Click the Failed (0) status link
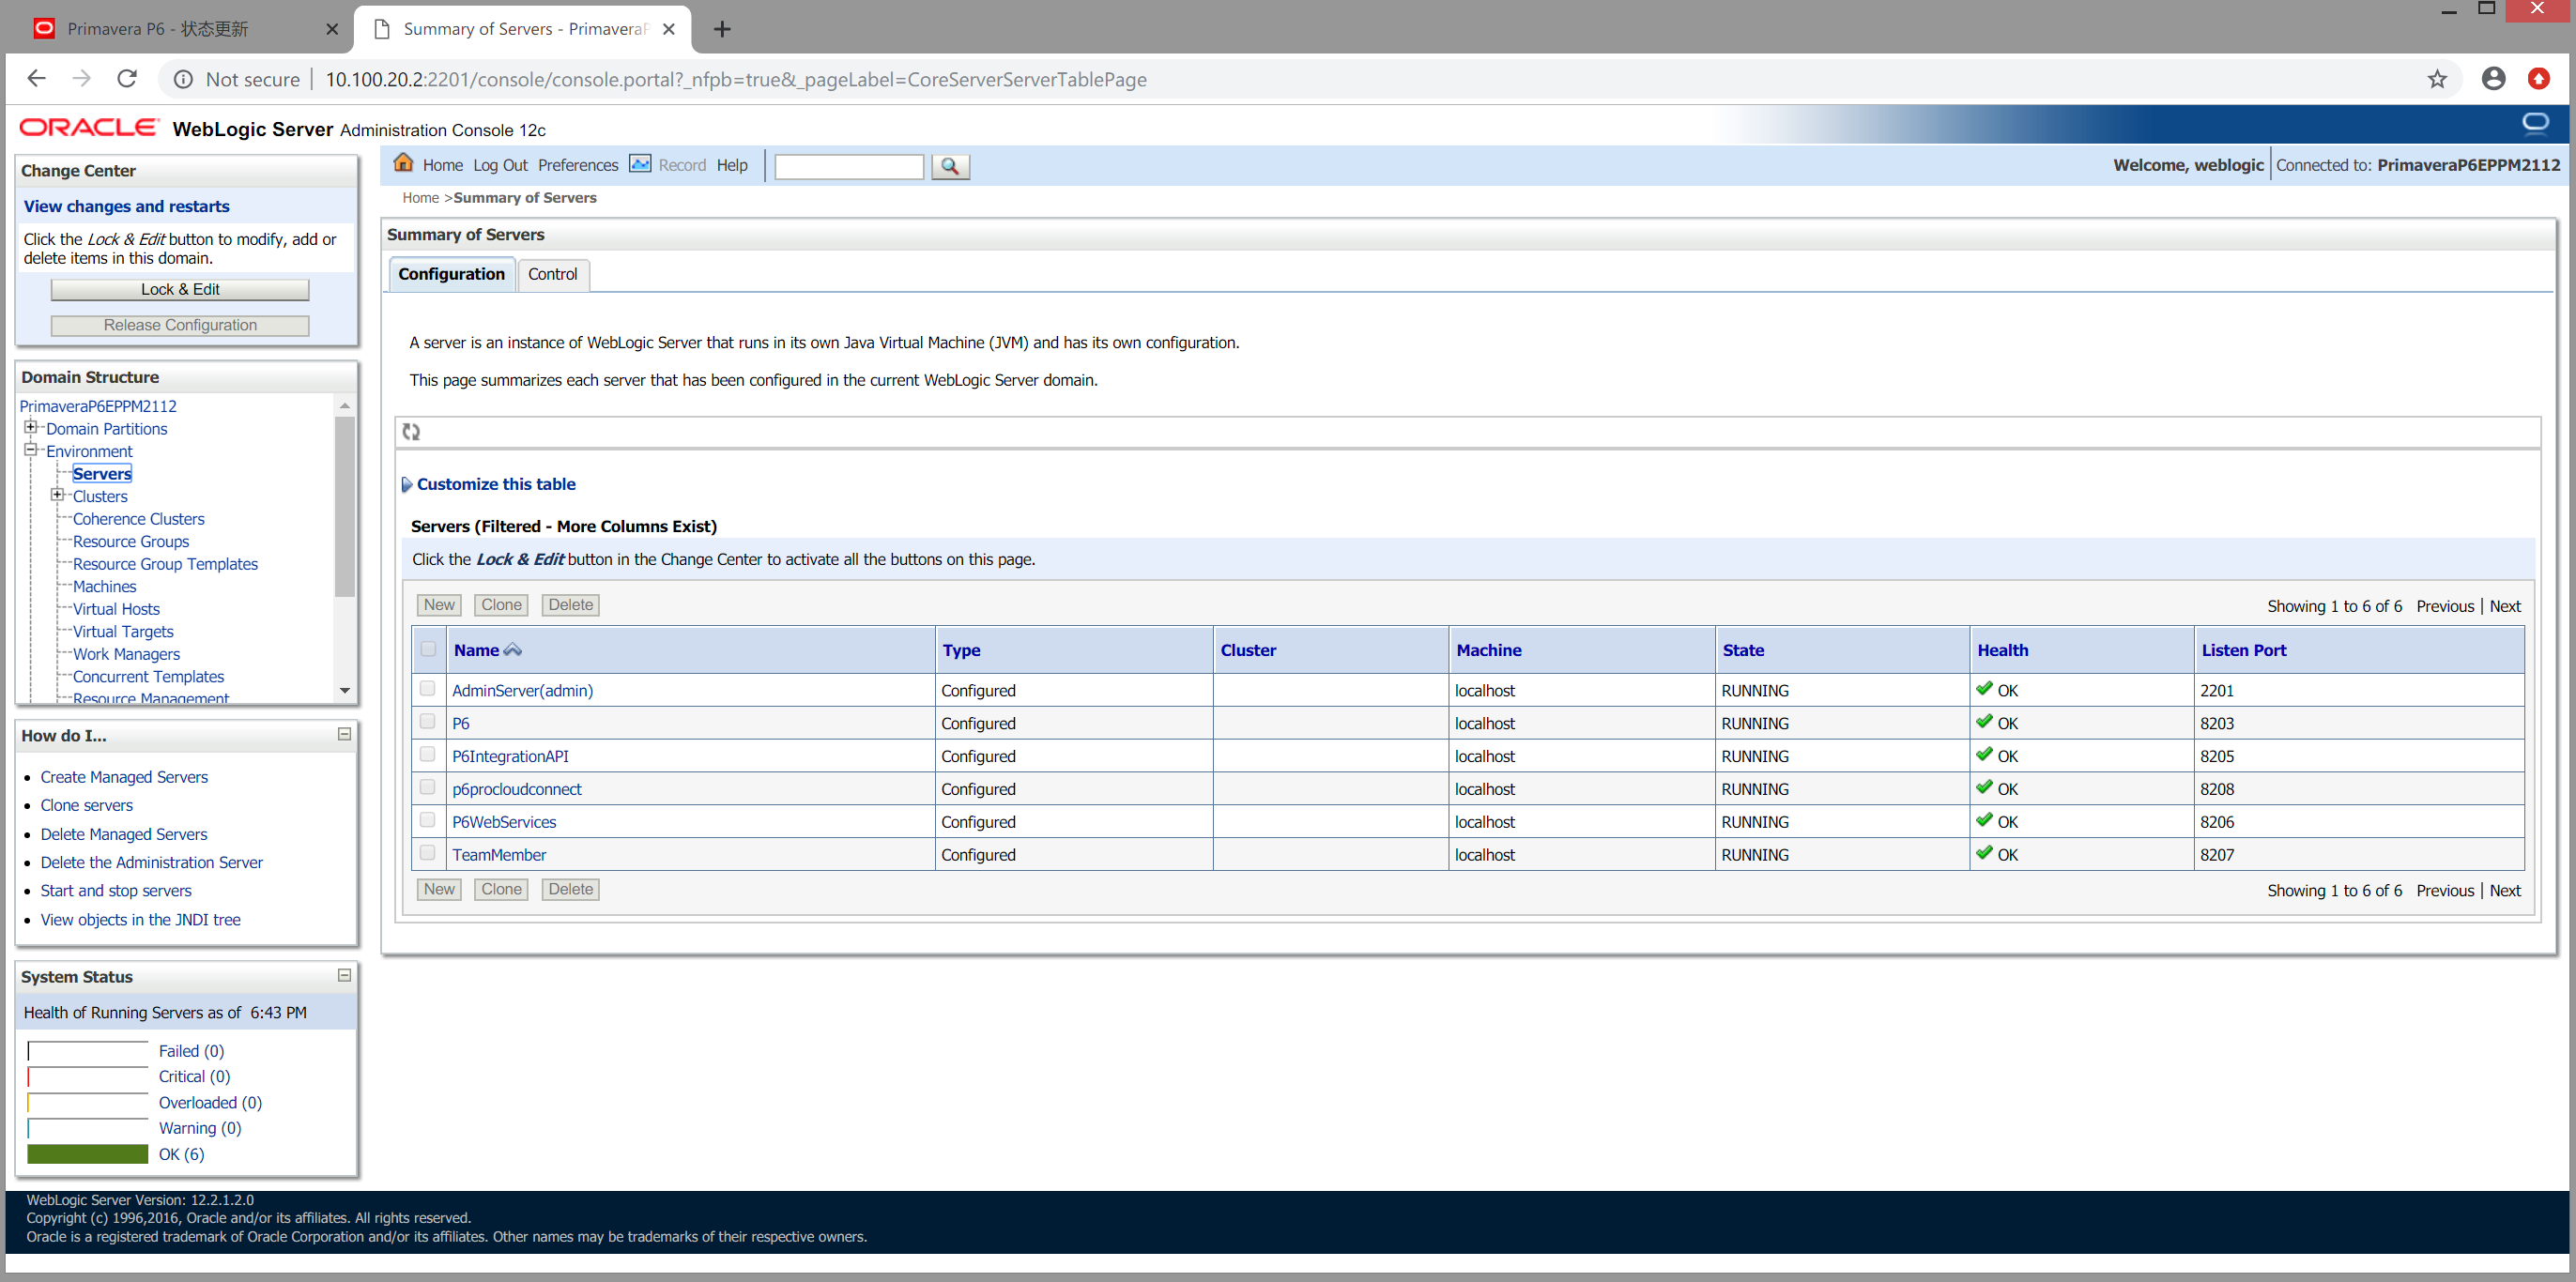Viewport: 2576px width, 1282px height. click(x=191, y=1051)
